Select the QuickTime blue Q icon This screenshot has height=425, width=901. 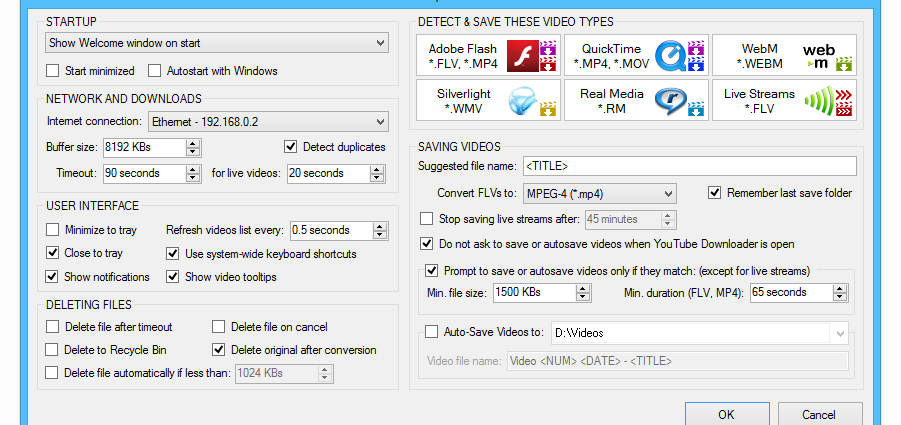[x=671, y=56]
